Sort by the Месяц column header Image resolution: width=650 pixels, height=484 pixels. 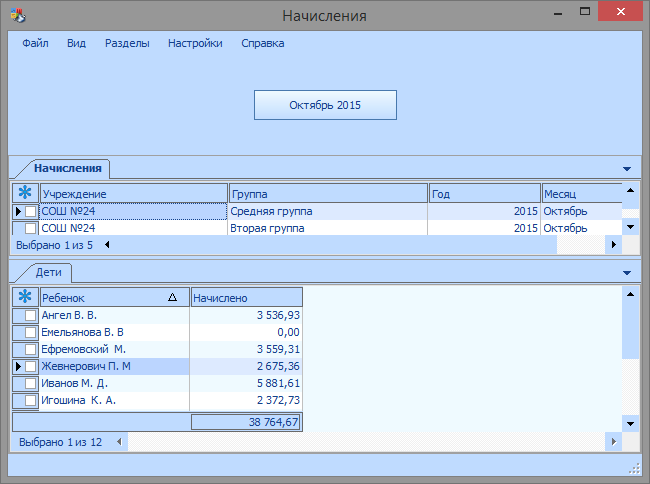point(582,194)
